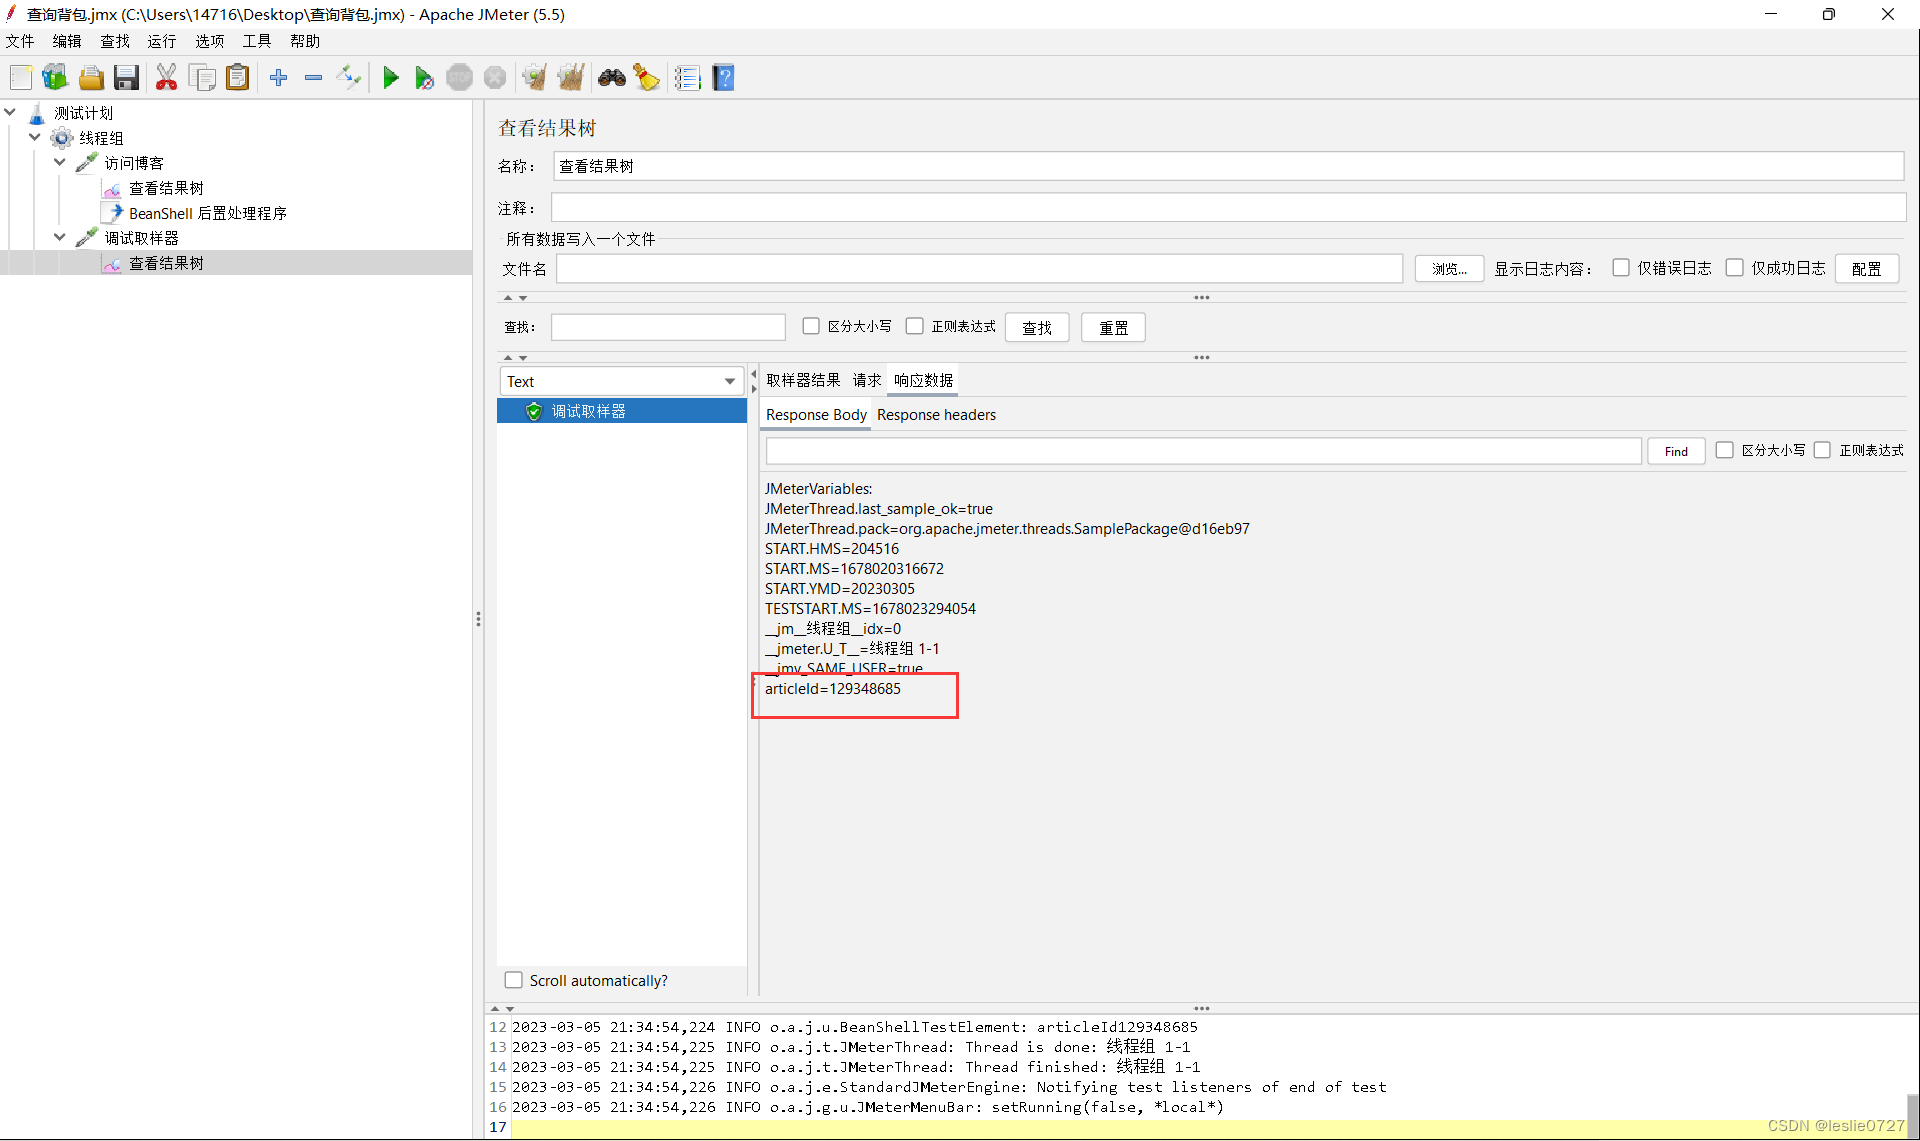1920x1141 pixels.
Task: Click the Stop test icon
Action: pyautogui.click(x=460, y=78)
